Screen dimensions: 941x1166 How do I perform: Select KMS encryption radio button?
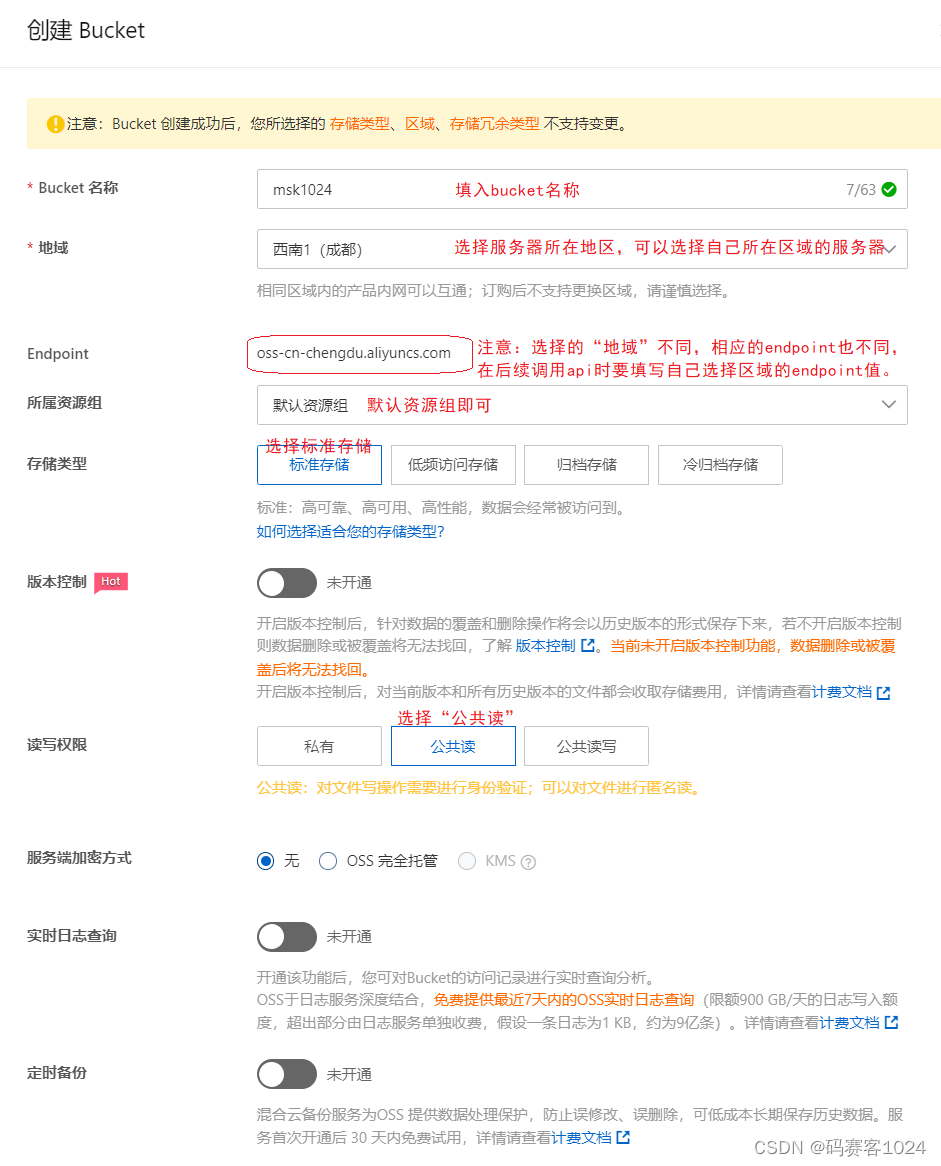point(467,861)
